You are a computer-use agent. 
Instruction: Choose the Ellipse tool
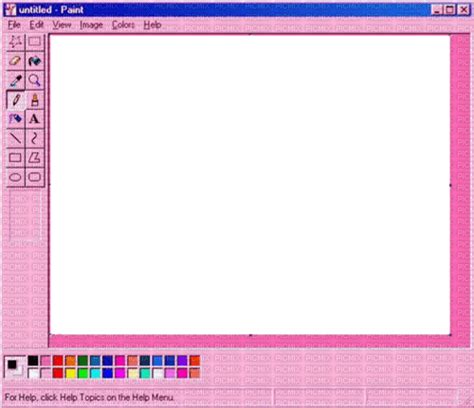pyautogui.click(x=15, y=177)
